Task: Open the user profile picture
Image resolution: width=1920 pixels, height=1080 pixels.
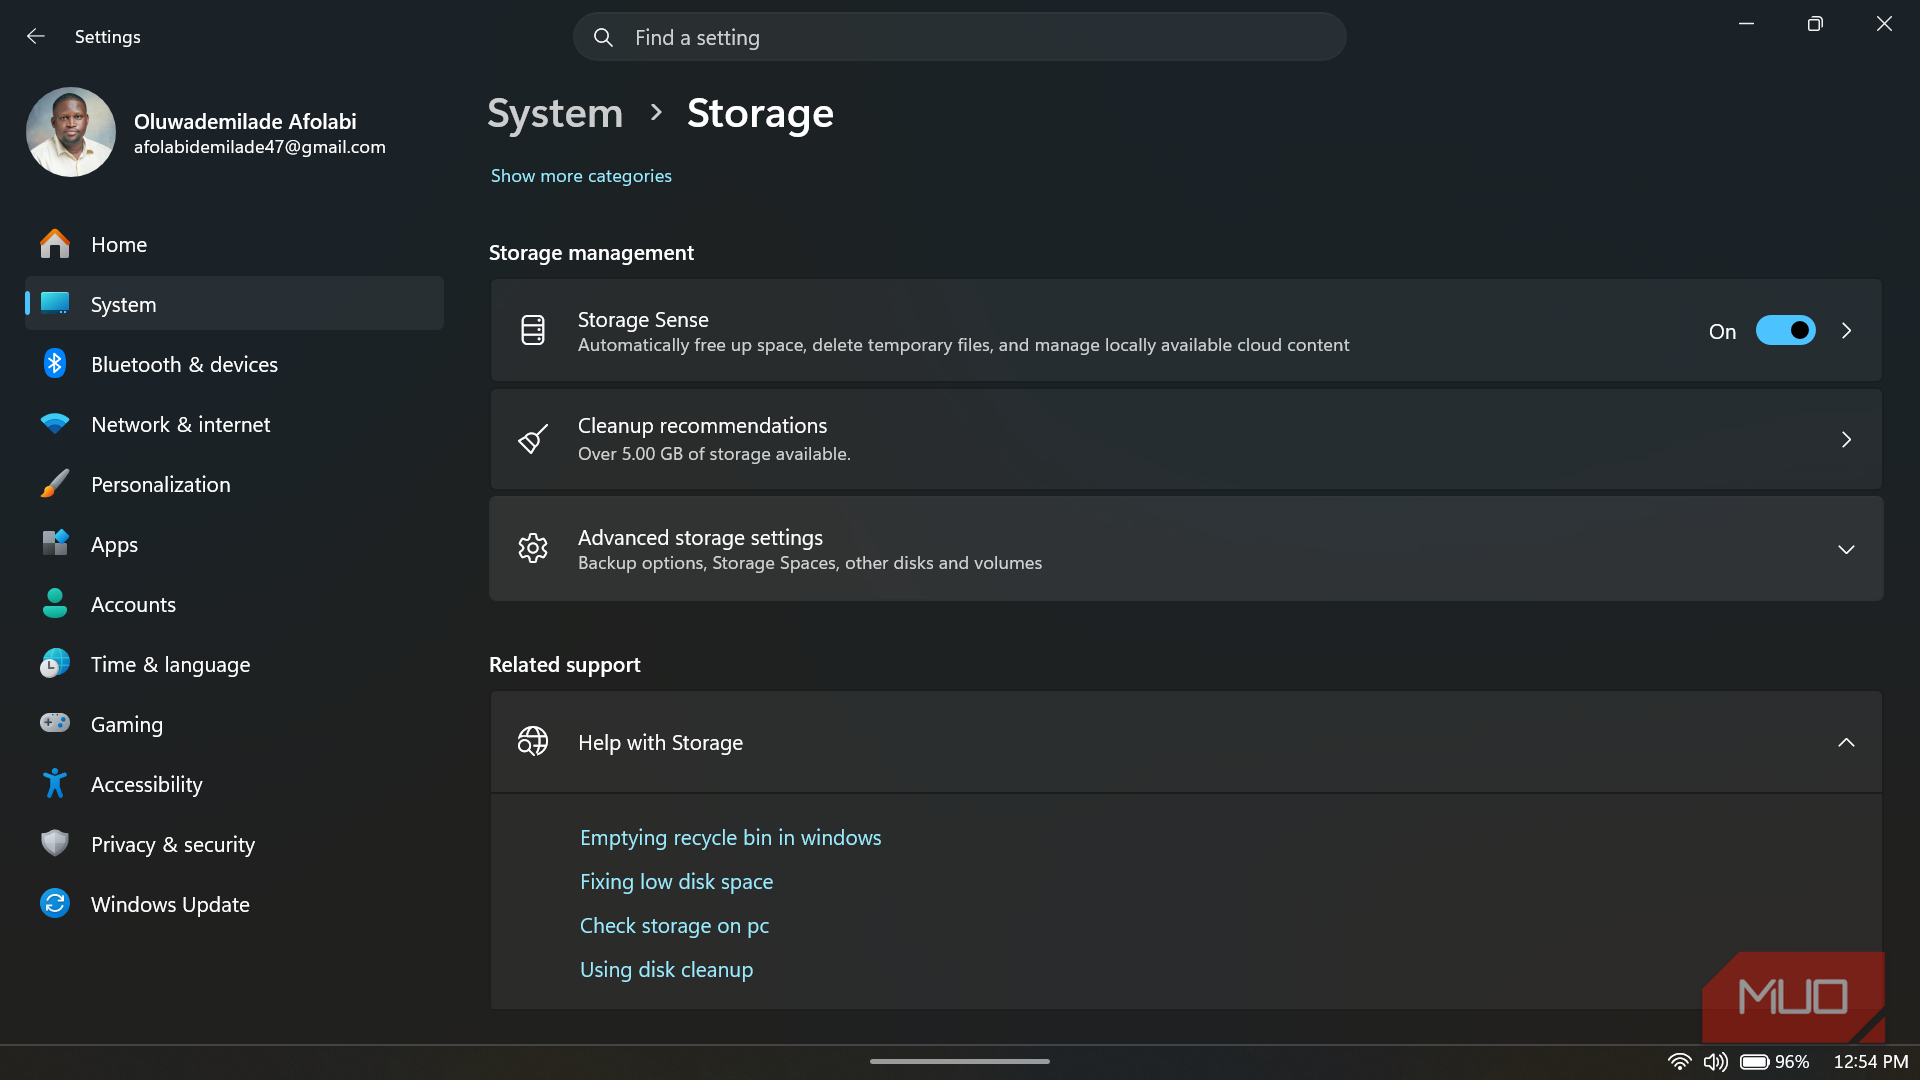Action: click(71, 132)
